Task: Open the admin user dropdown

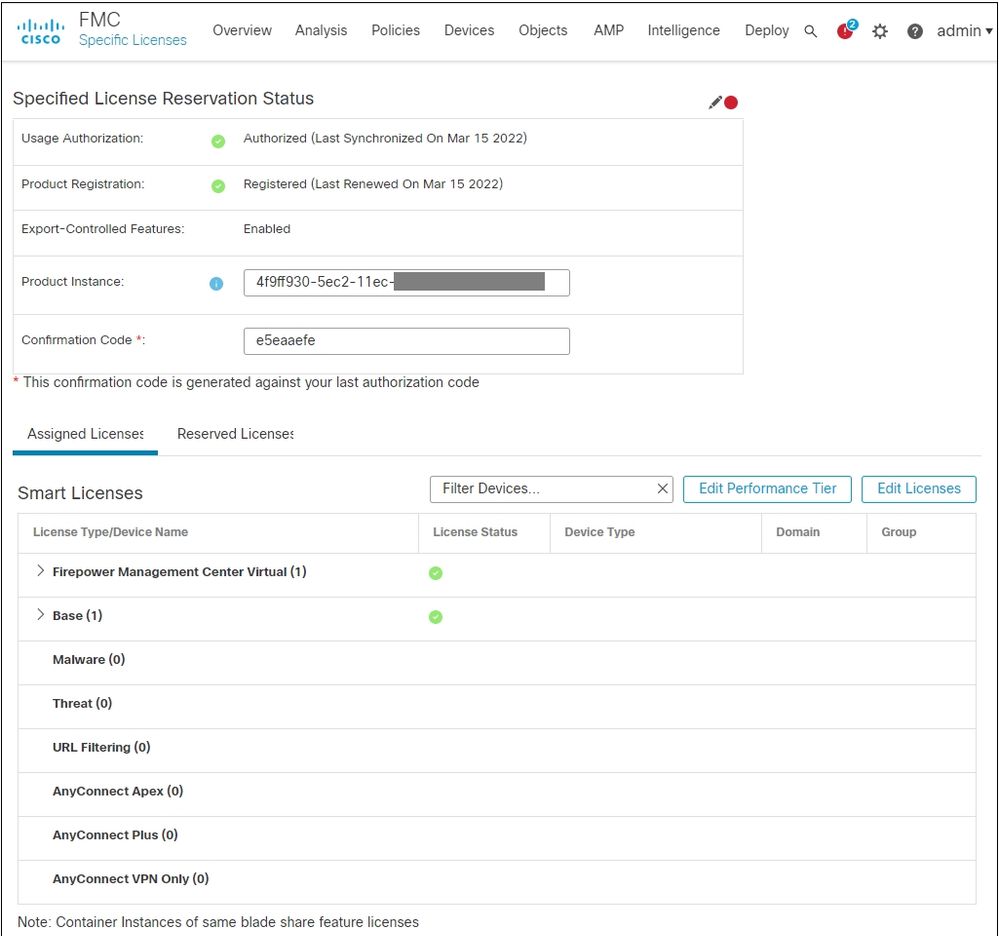Action: click(965, 31)
